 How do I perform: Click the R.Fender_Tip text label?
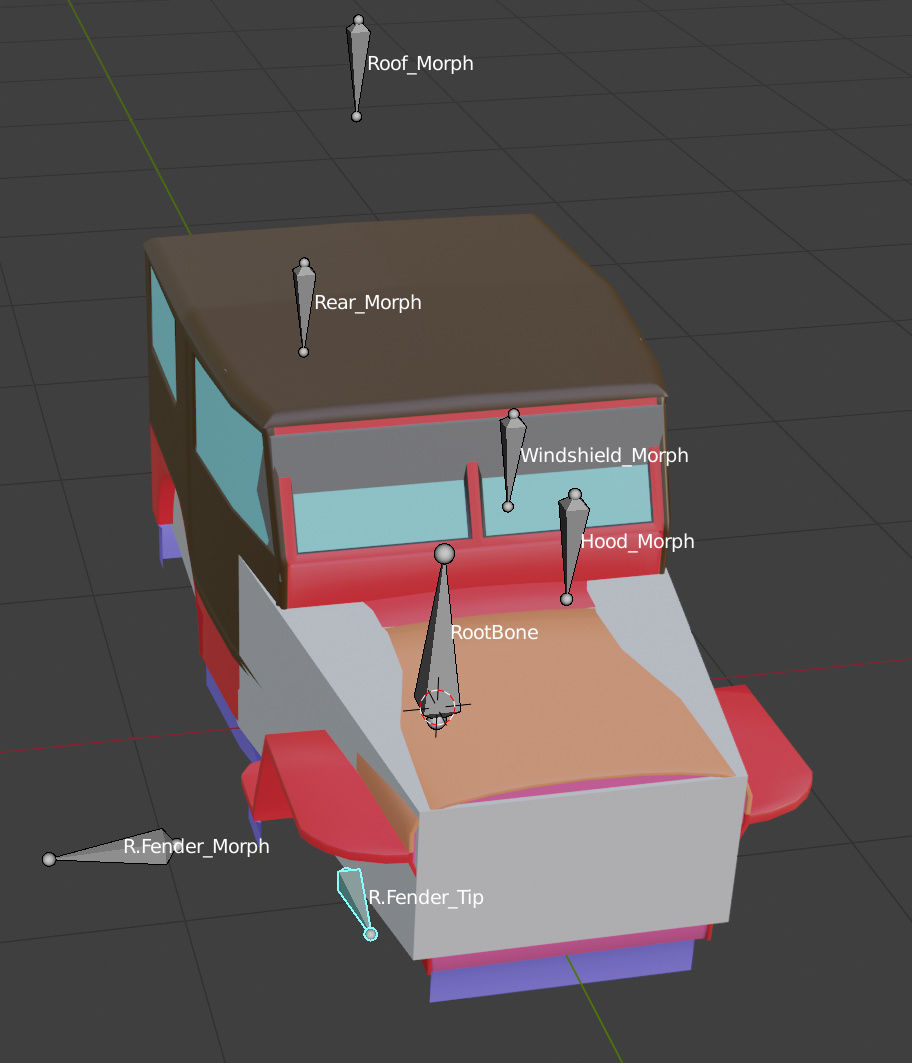coord(426,898)
